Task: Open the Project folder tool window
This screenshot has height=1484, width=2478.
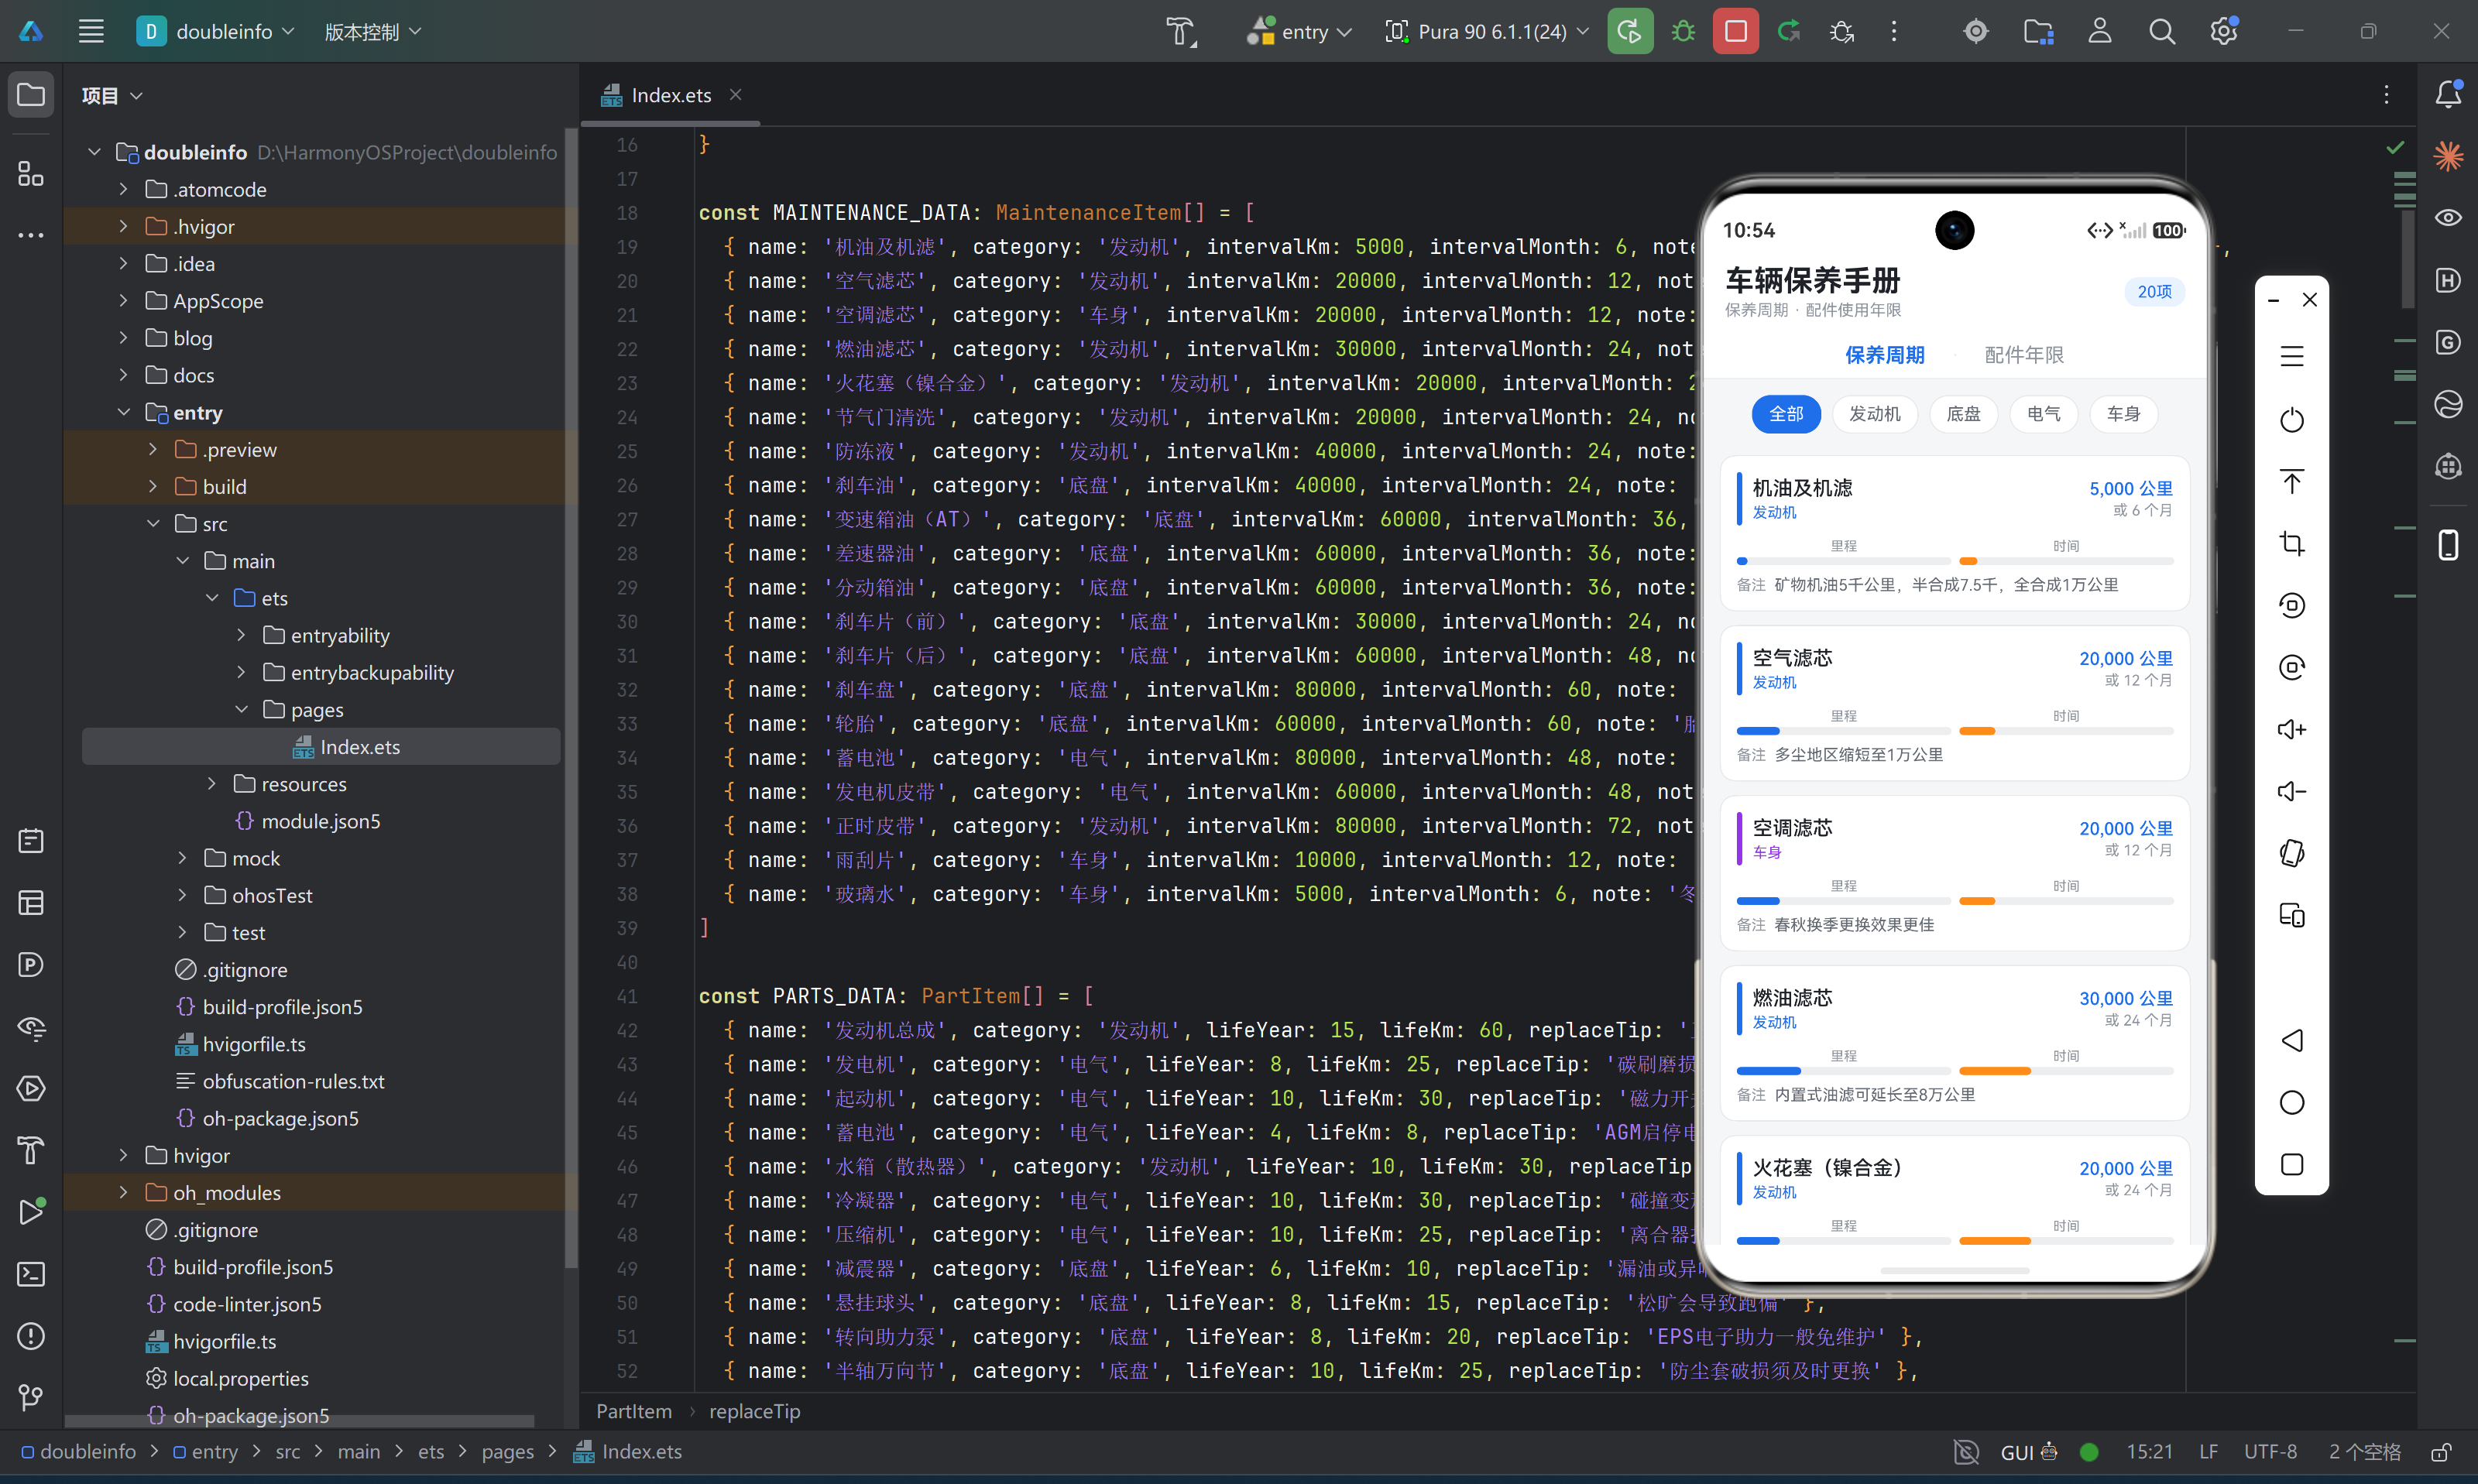Action: pyautogui.click(x=31, y=94)
